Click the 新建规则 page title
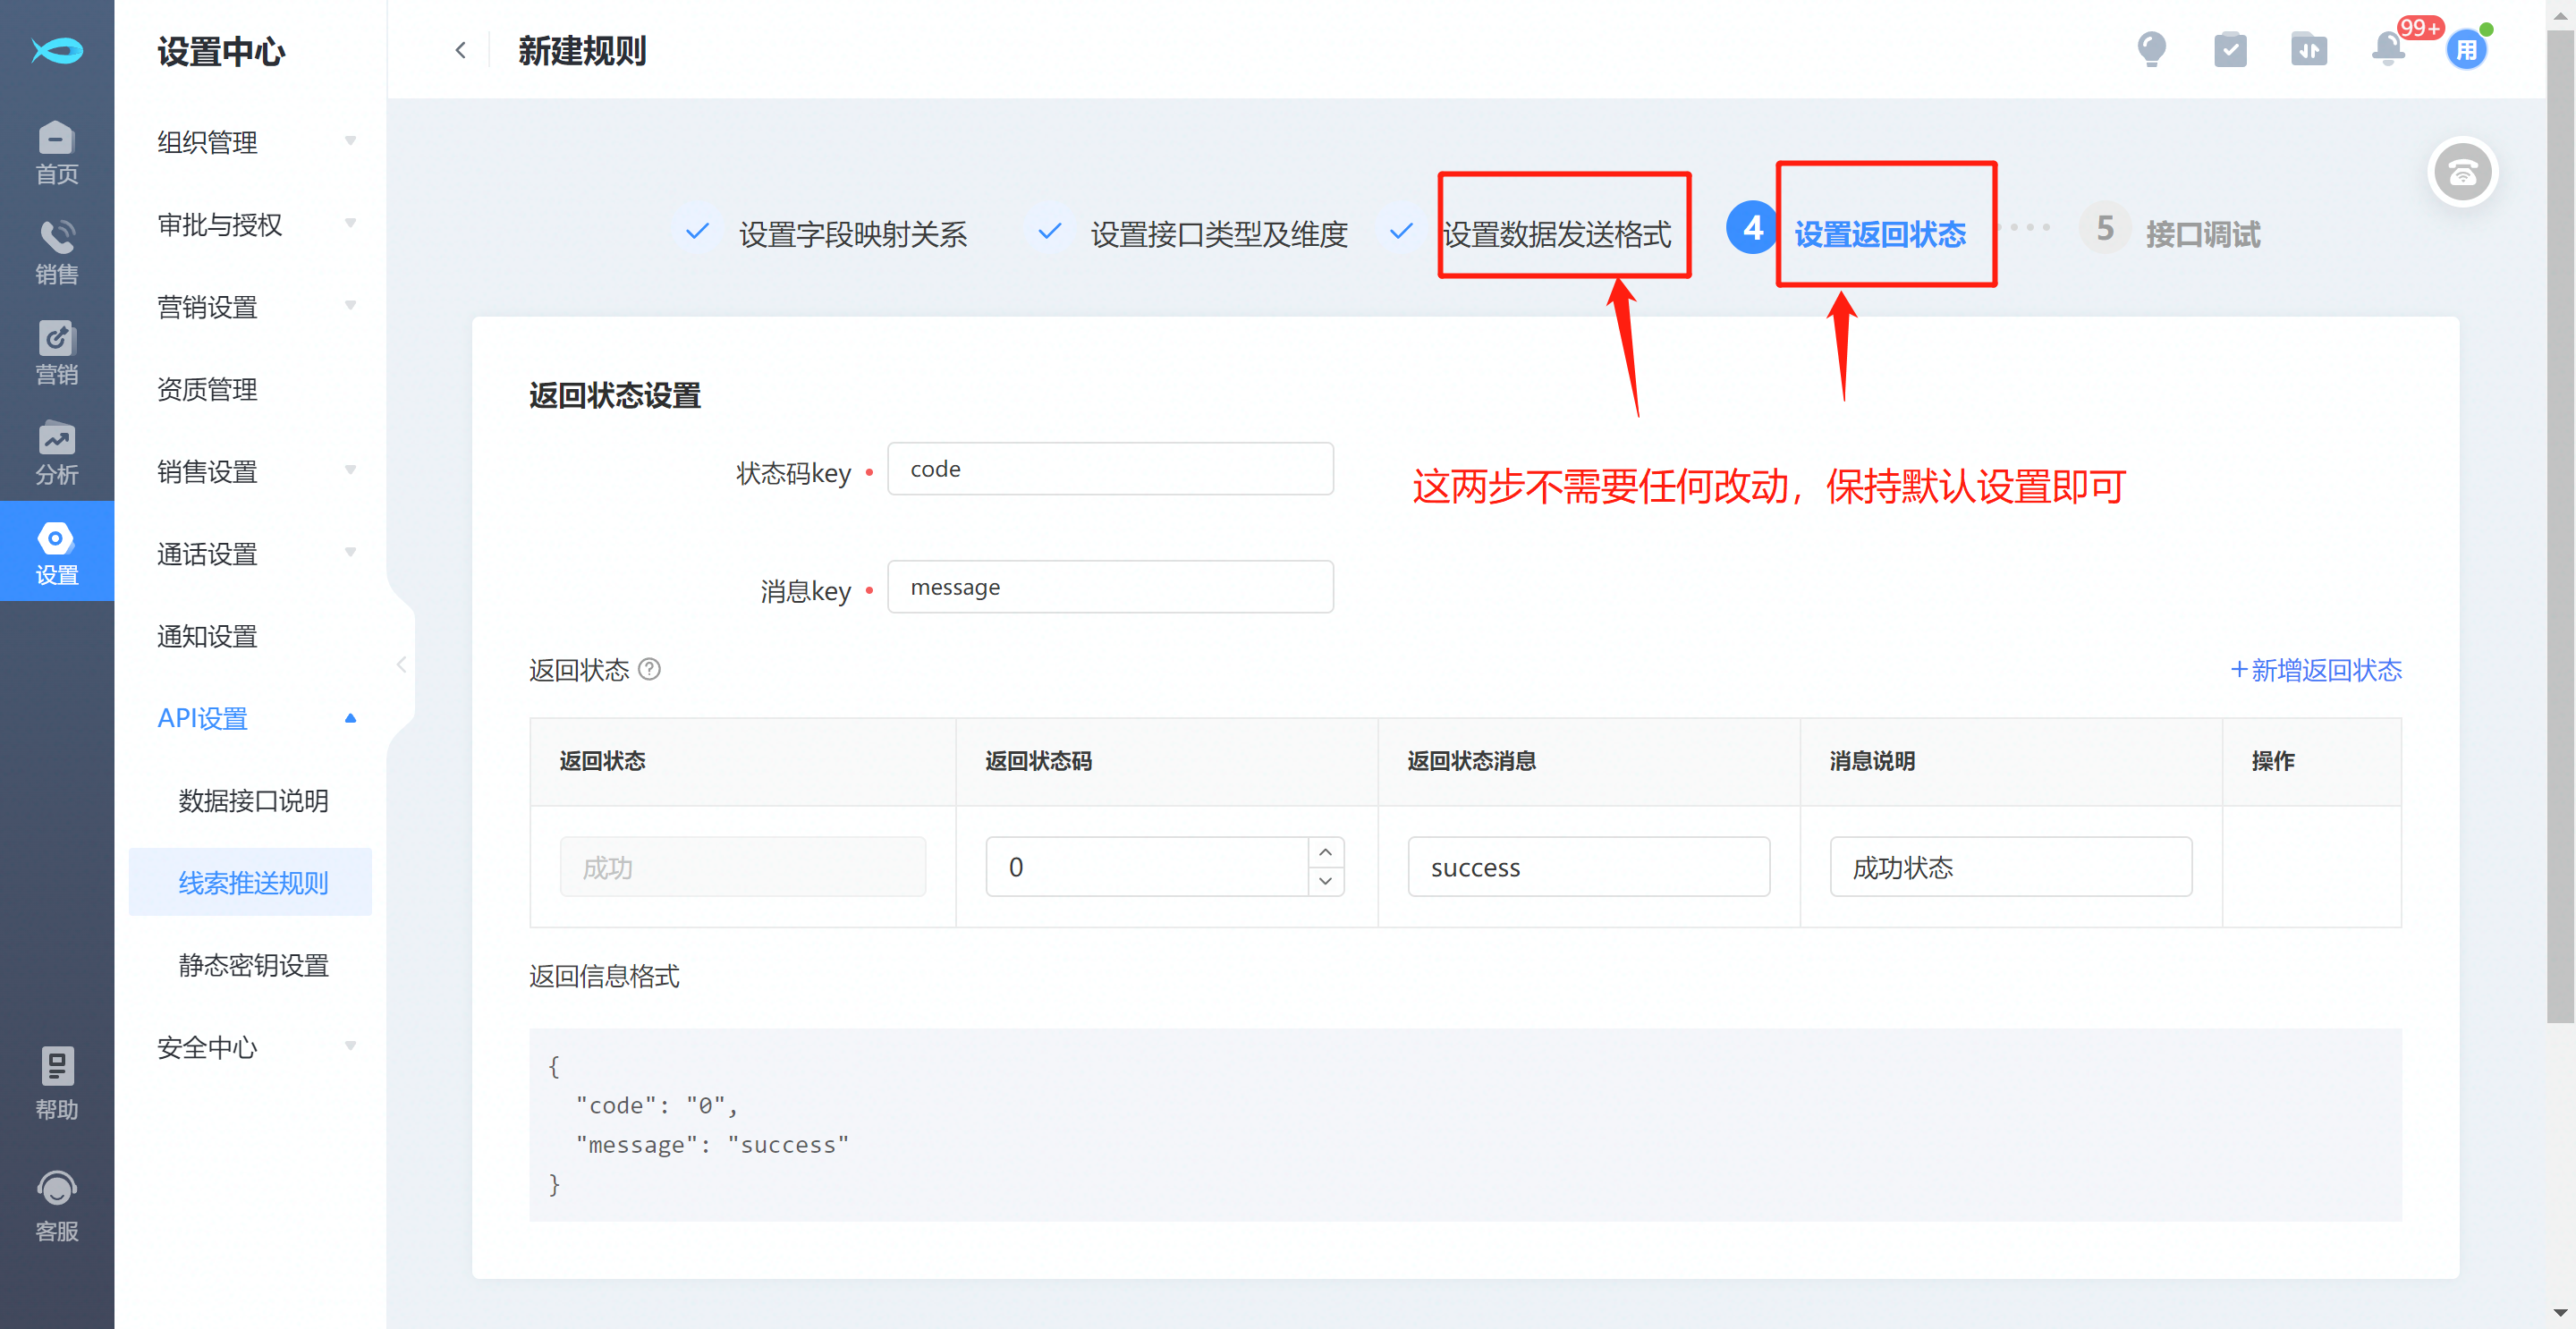 [x=582, y=51]
